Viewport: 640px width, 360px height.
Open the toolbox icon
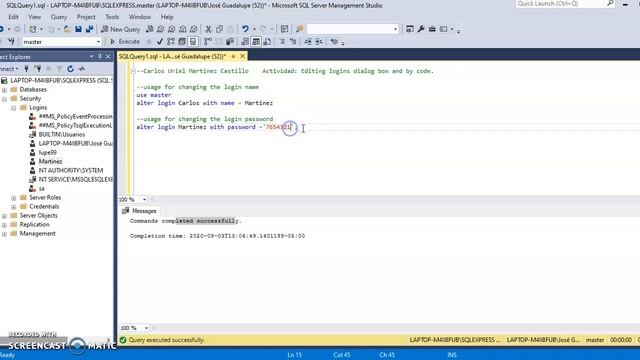[x=432, y=29]
